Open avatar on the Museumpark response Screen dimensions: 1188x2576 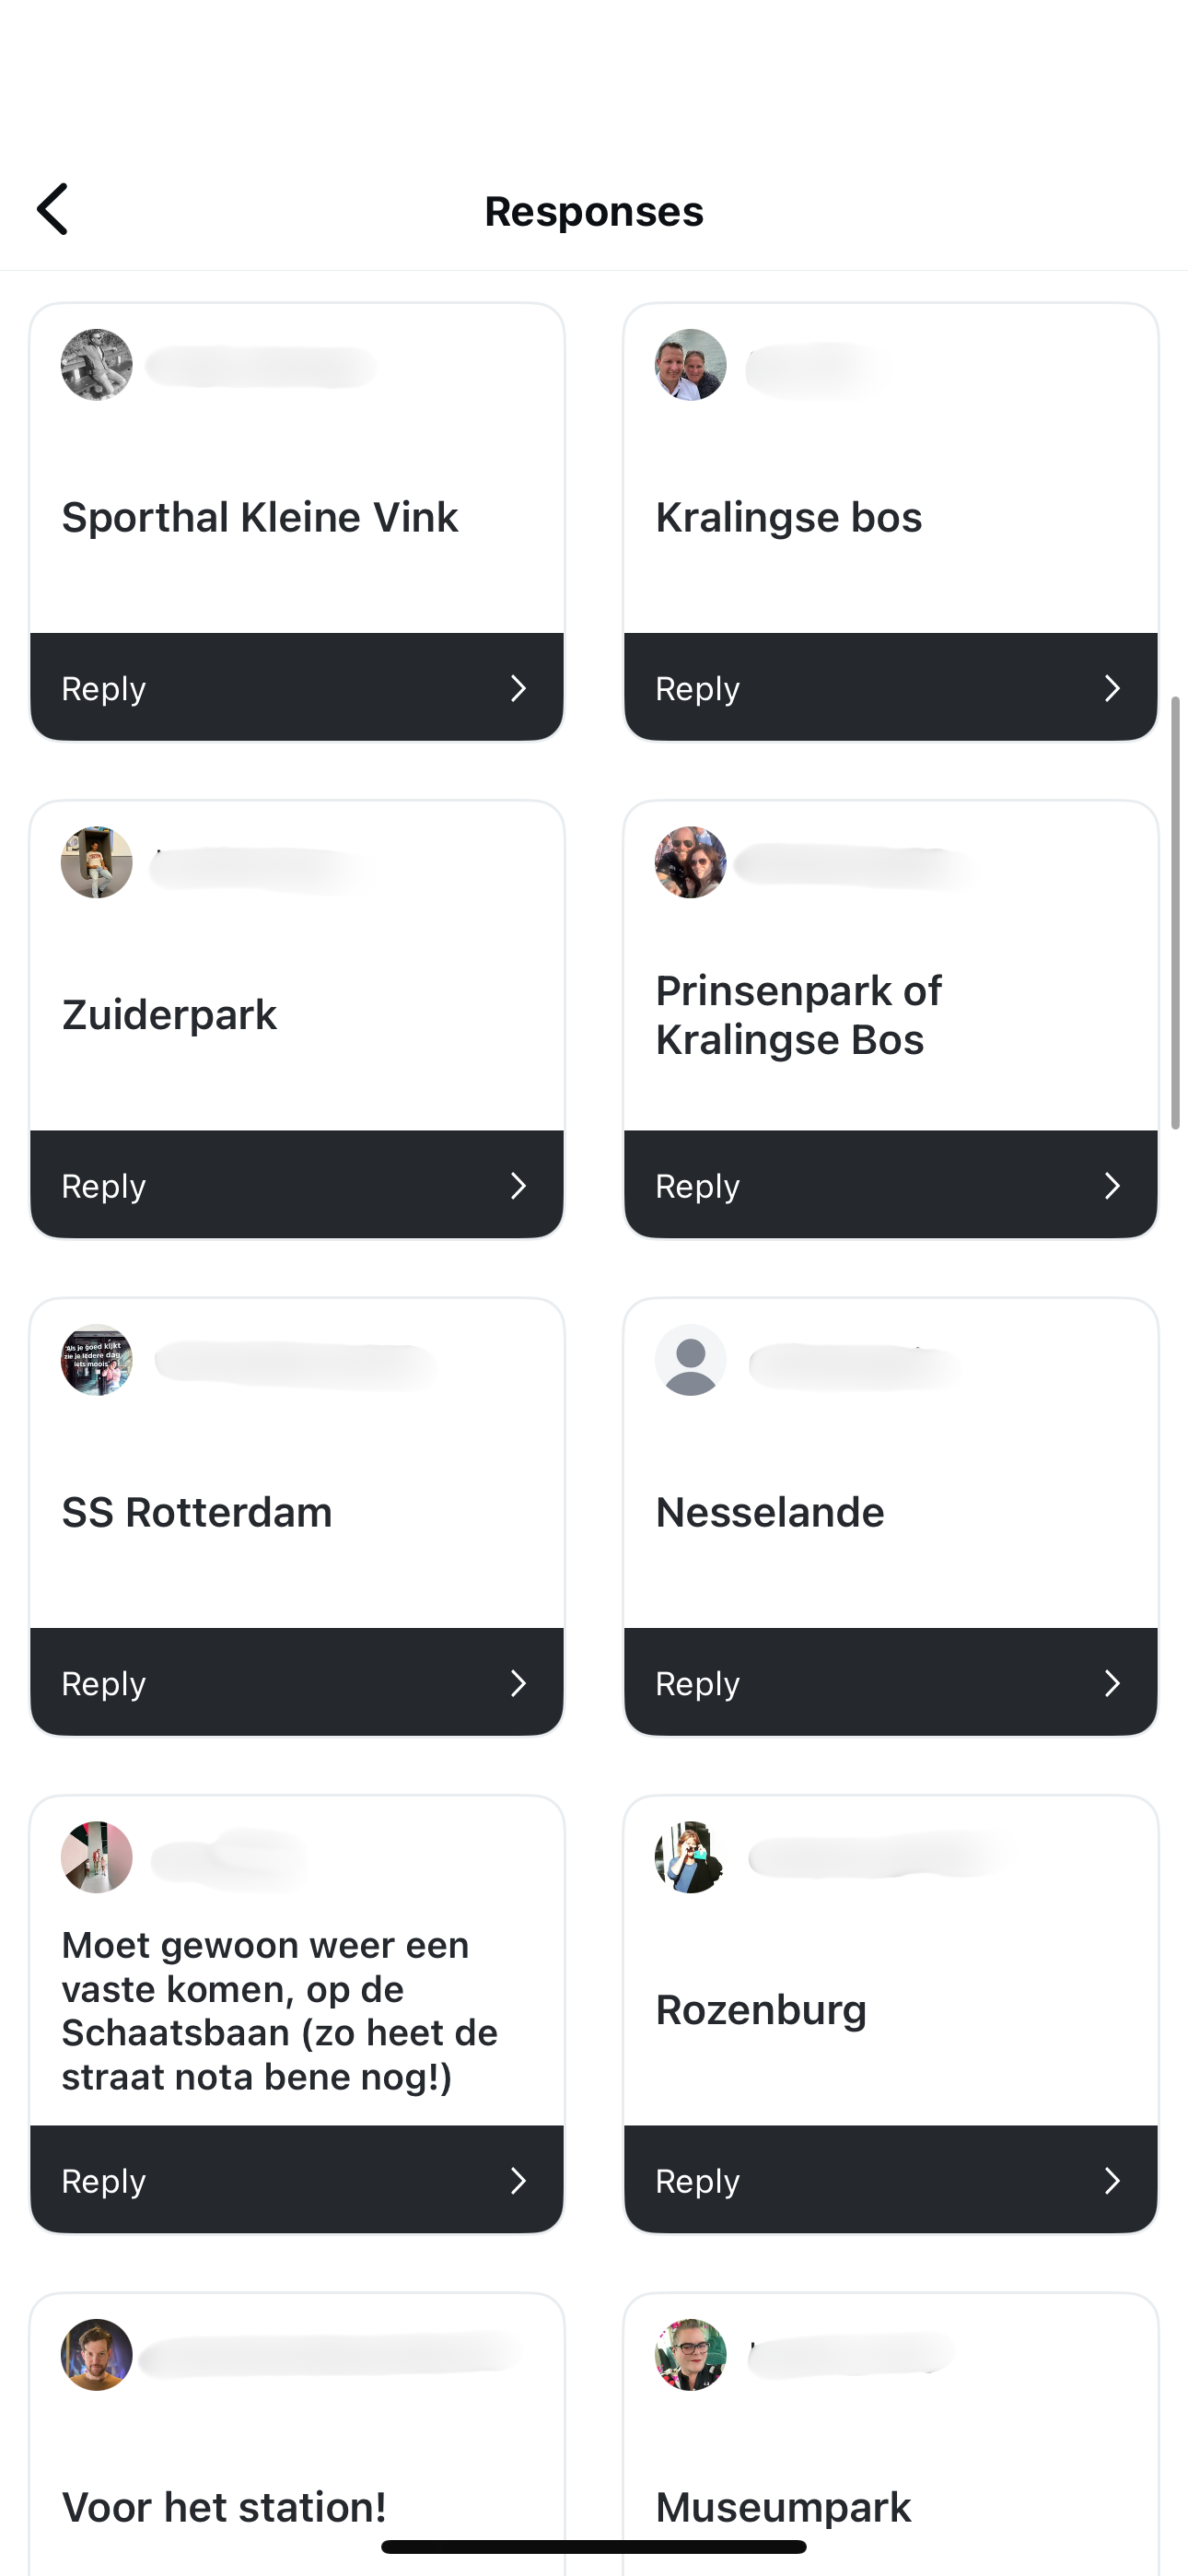pos(691,2355)
